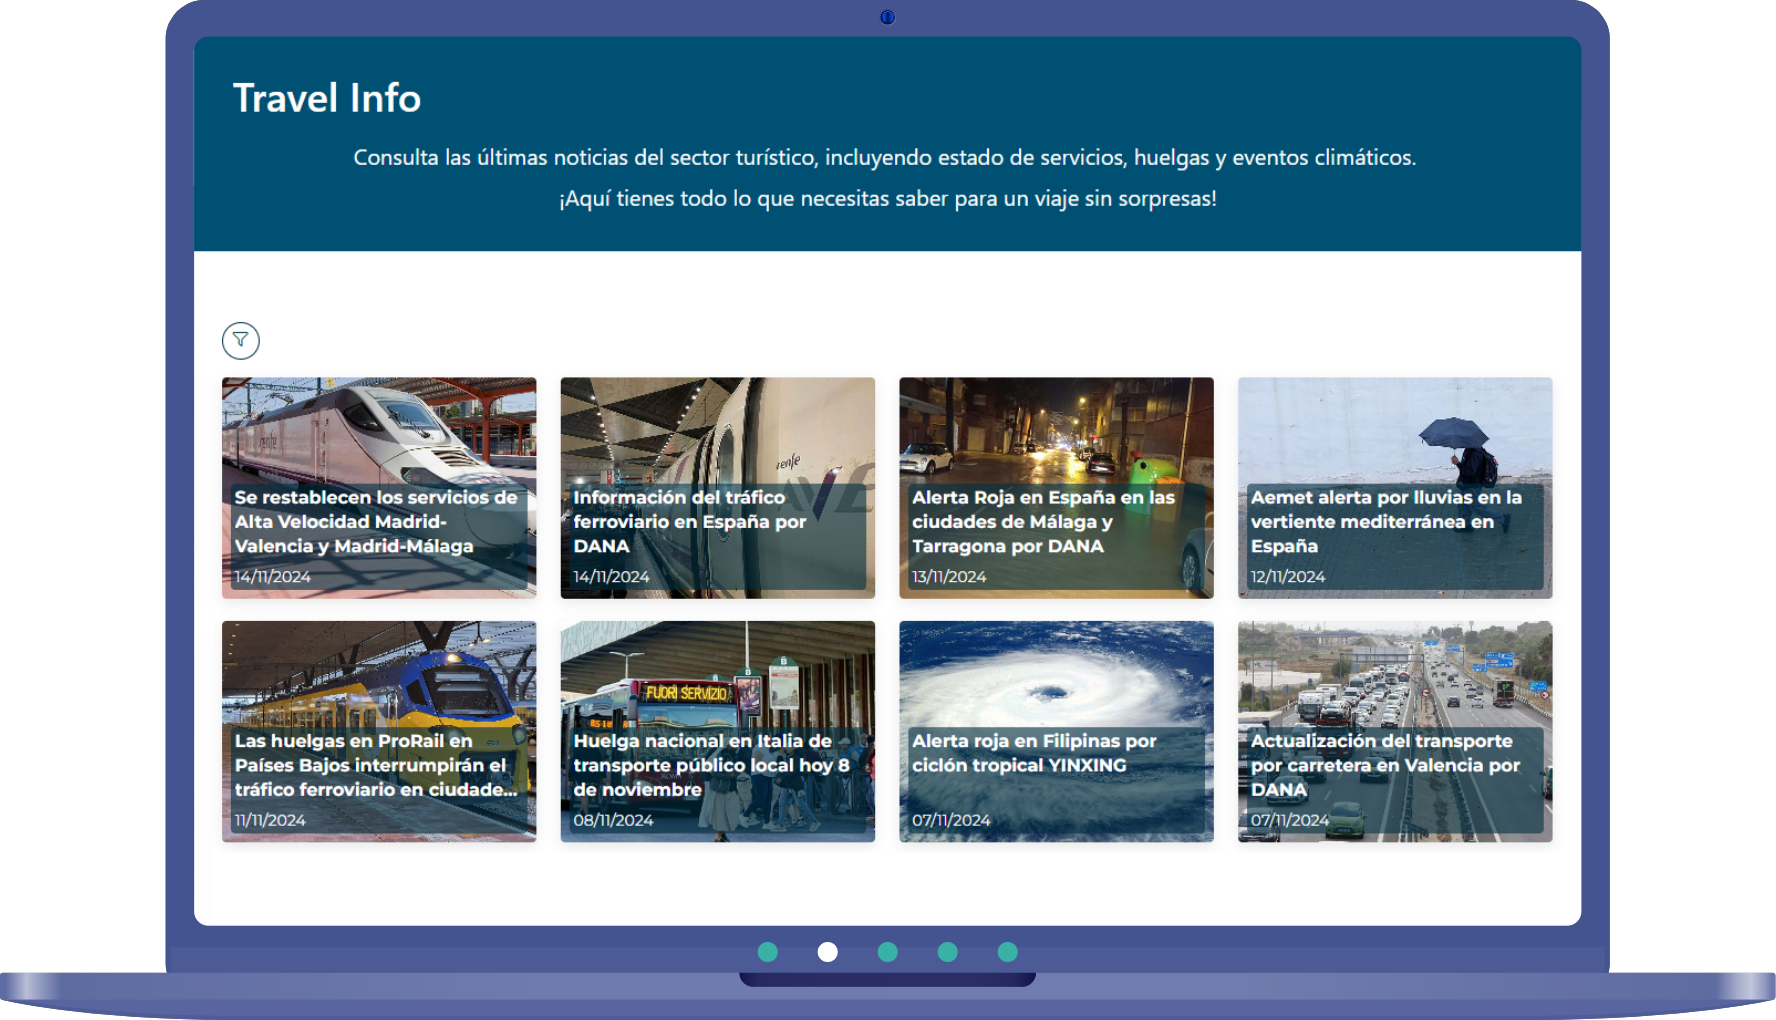The image size is (1776, 1020).
Task: Open the Valencia road transport update card
Action: tap(1395, 731)
